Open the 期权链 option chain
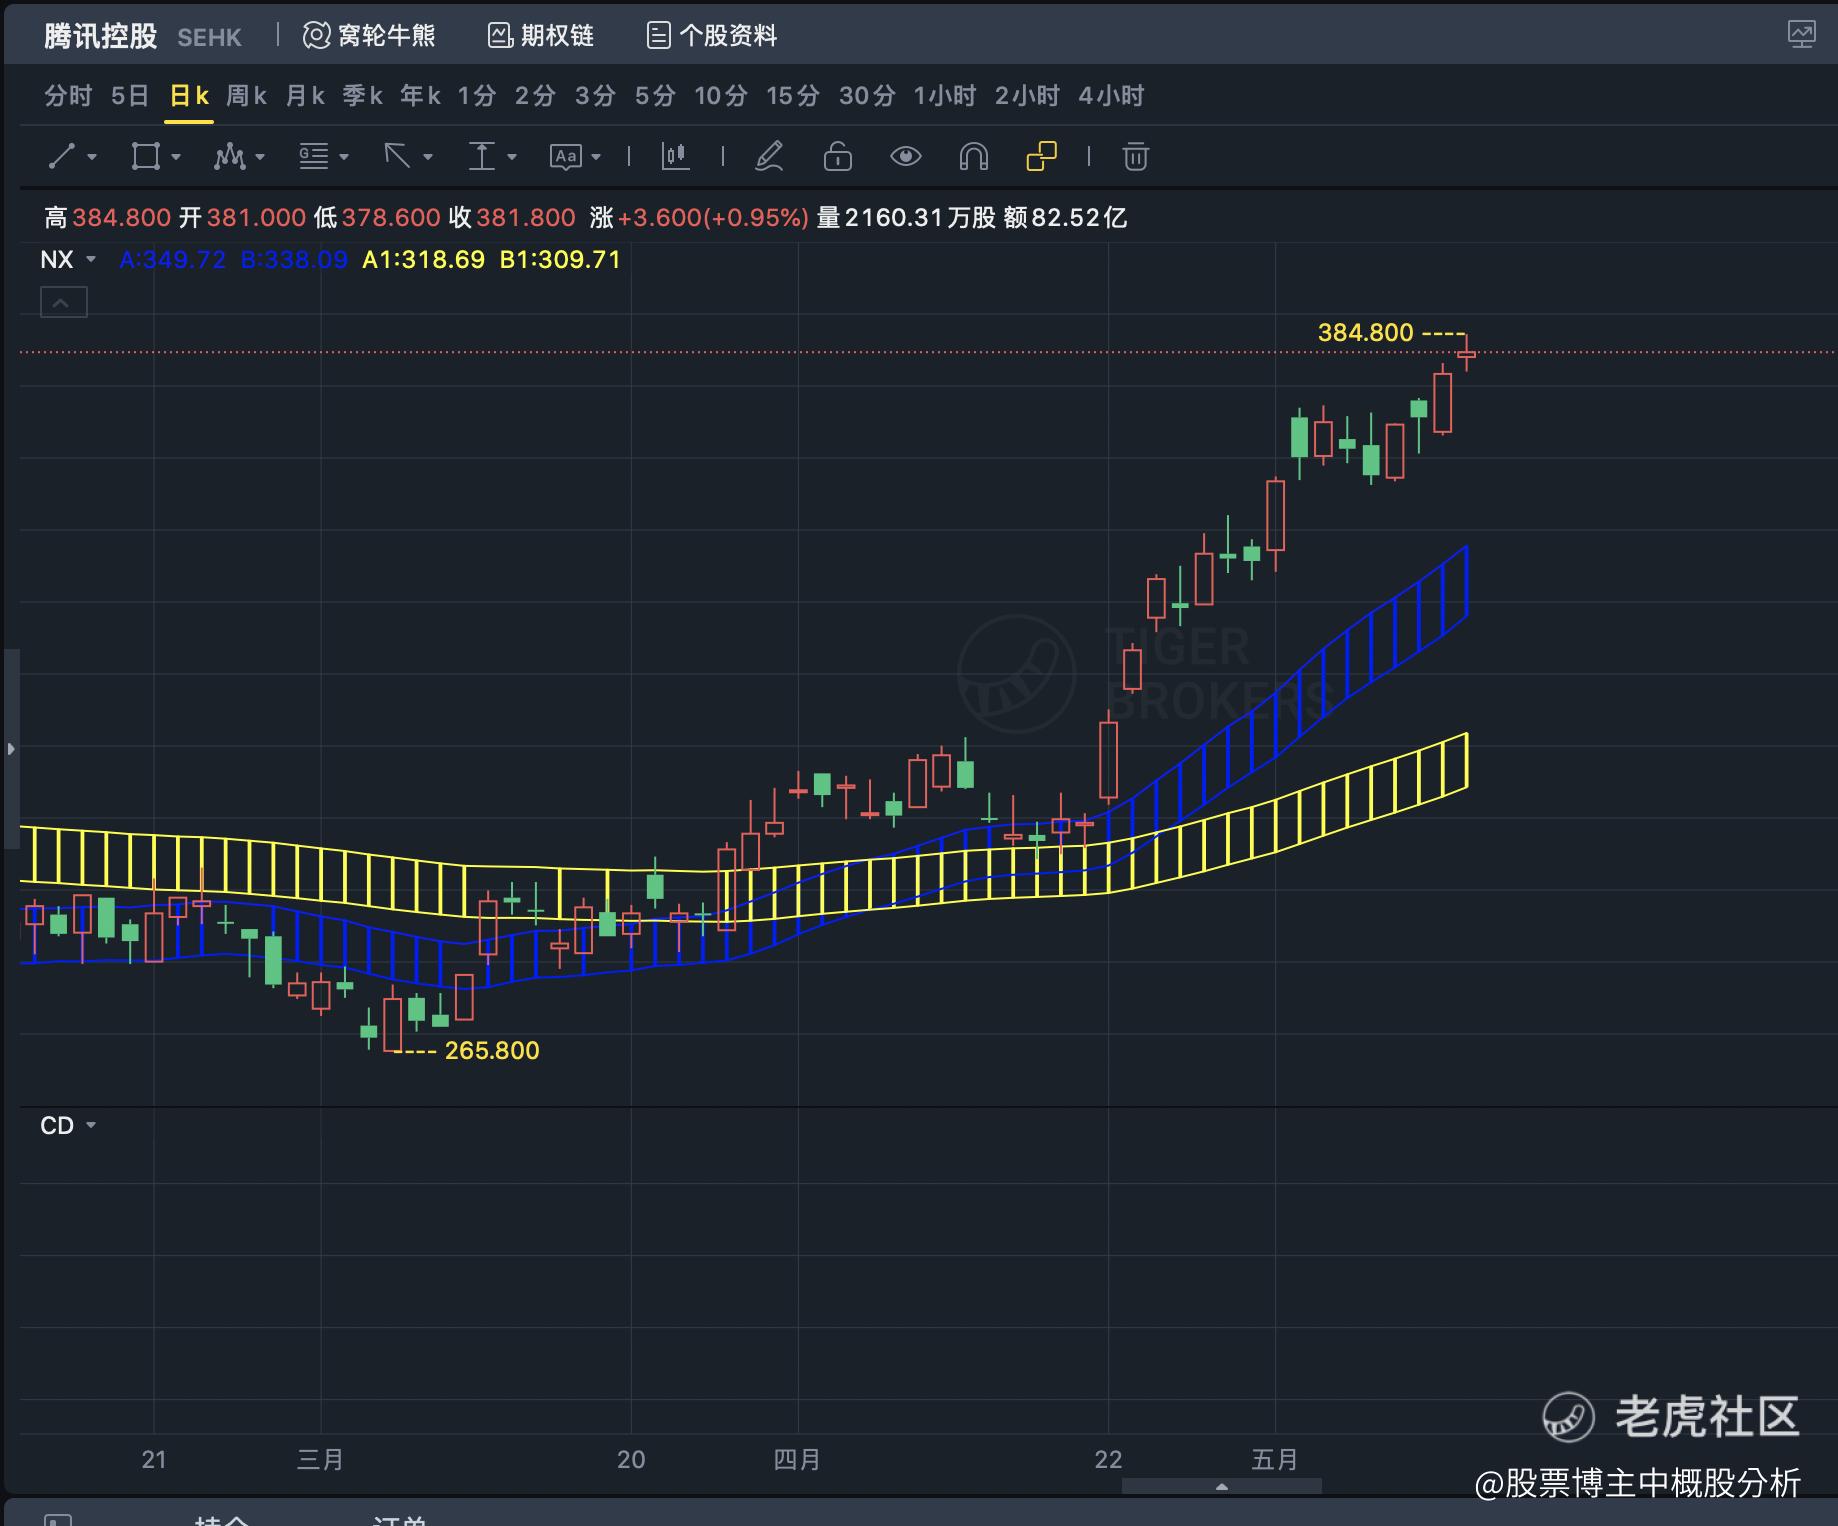The image size is (1838, 1526). tap(541, 36)
